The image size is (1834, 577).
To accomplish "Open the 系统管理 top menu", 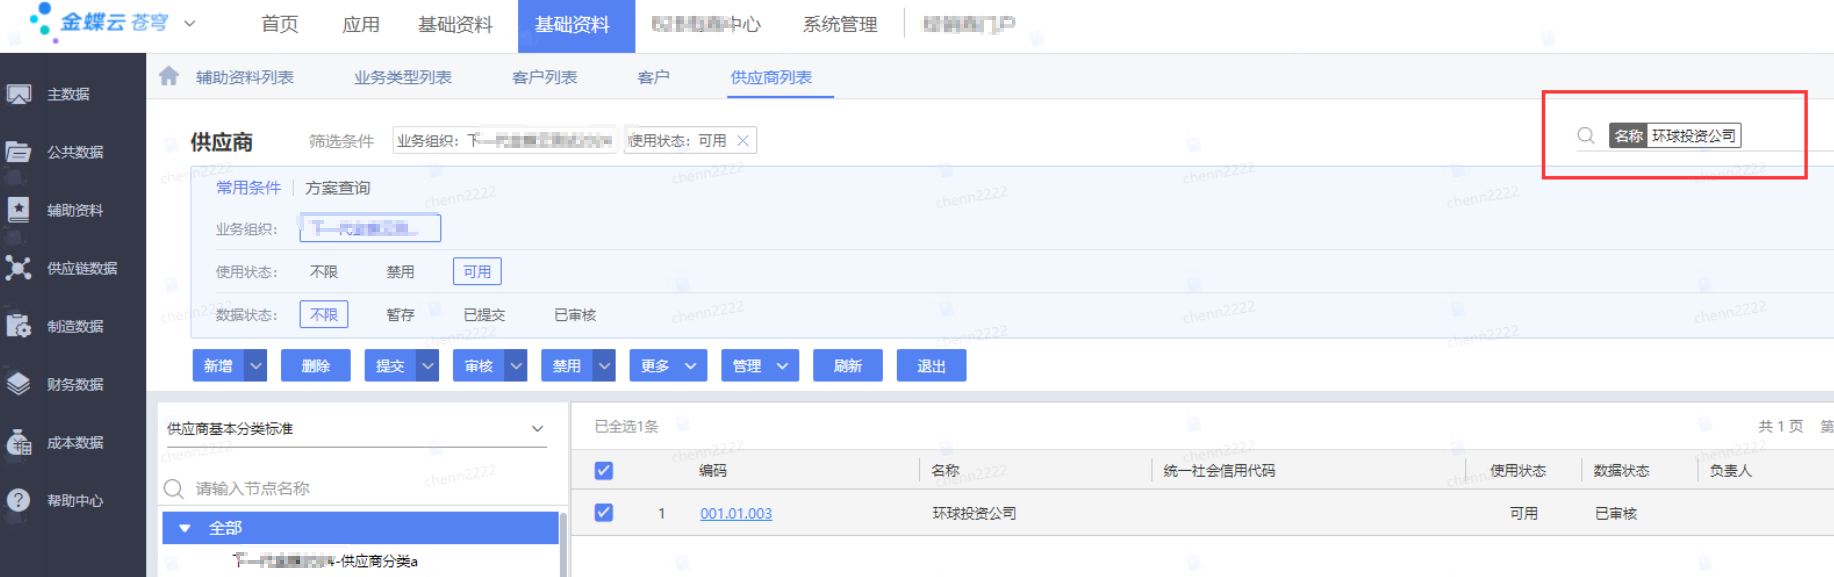I will (840, 25).
